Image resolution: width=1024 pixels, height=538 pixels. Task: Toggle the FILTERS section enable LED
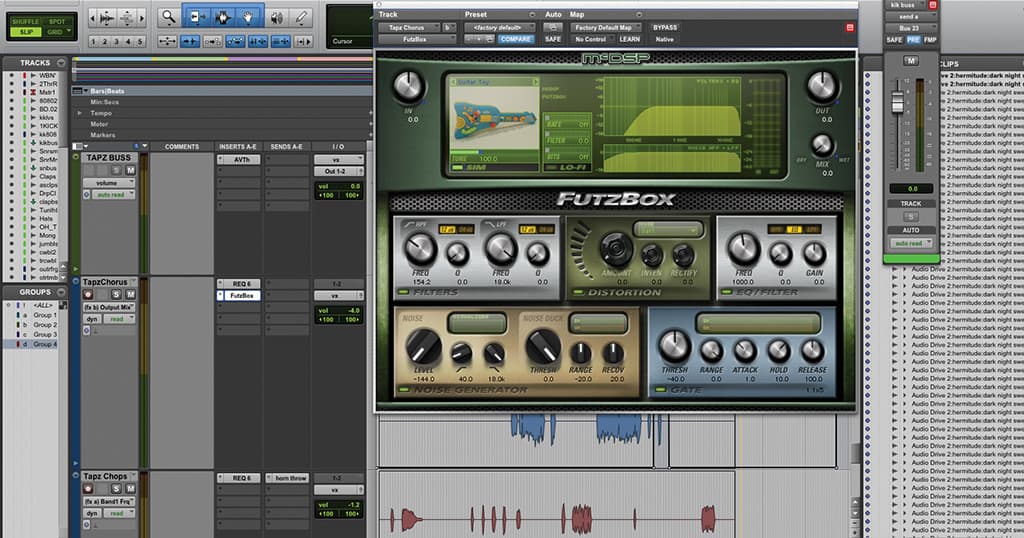tap(404, 292)
